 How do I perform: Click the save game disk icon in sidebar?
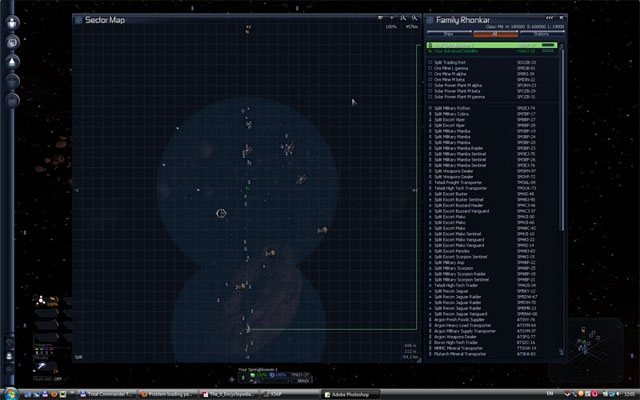(12, 42)
